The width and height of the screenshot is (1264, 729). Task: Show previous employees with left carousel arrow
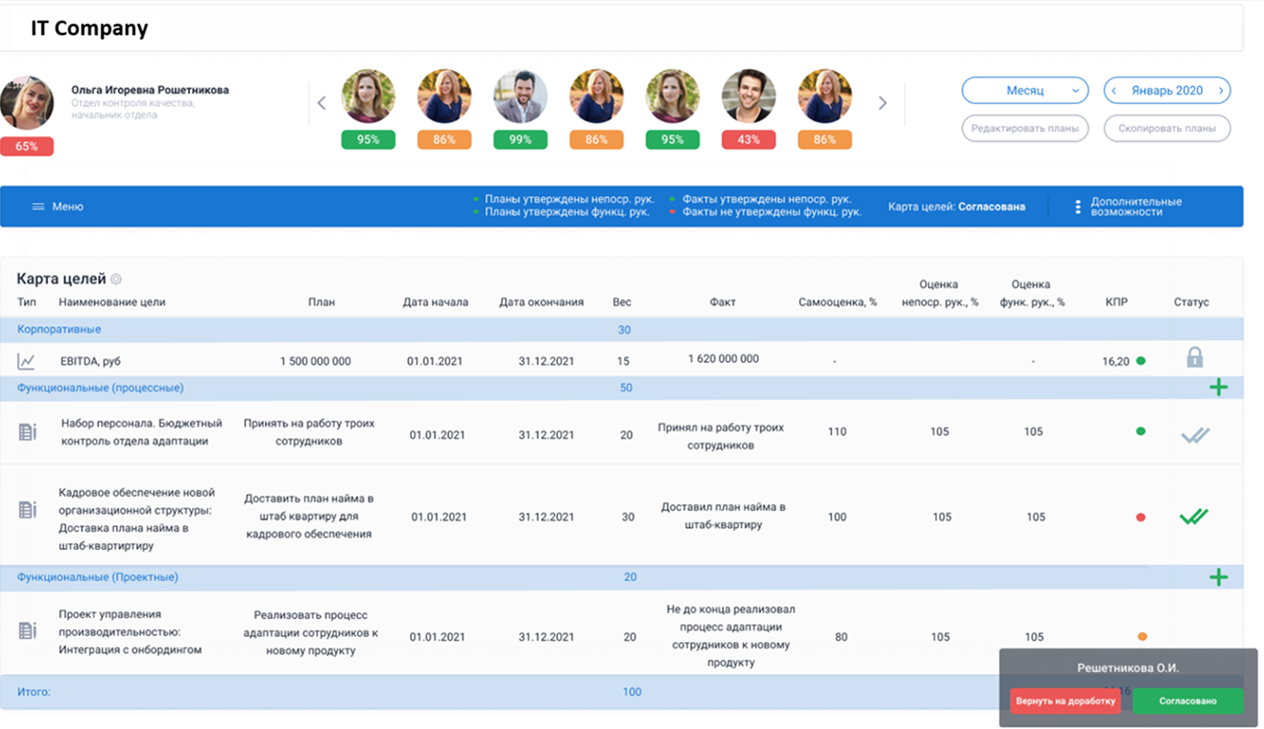pyautogui.click(x=321, y=103)
